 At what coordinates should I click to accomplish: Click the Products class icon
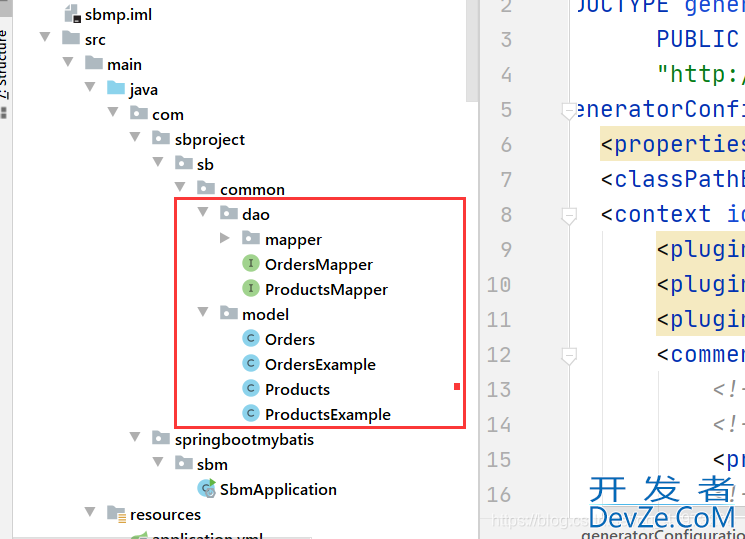(x=251, y=388)
